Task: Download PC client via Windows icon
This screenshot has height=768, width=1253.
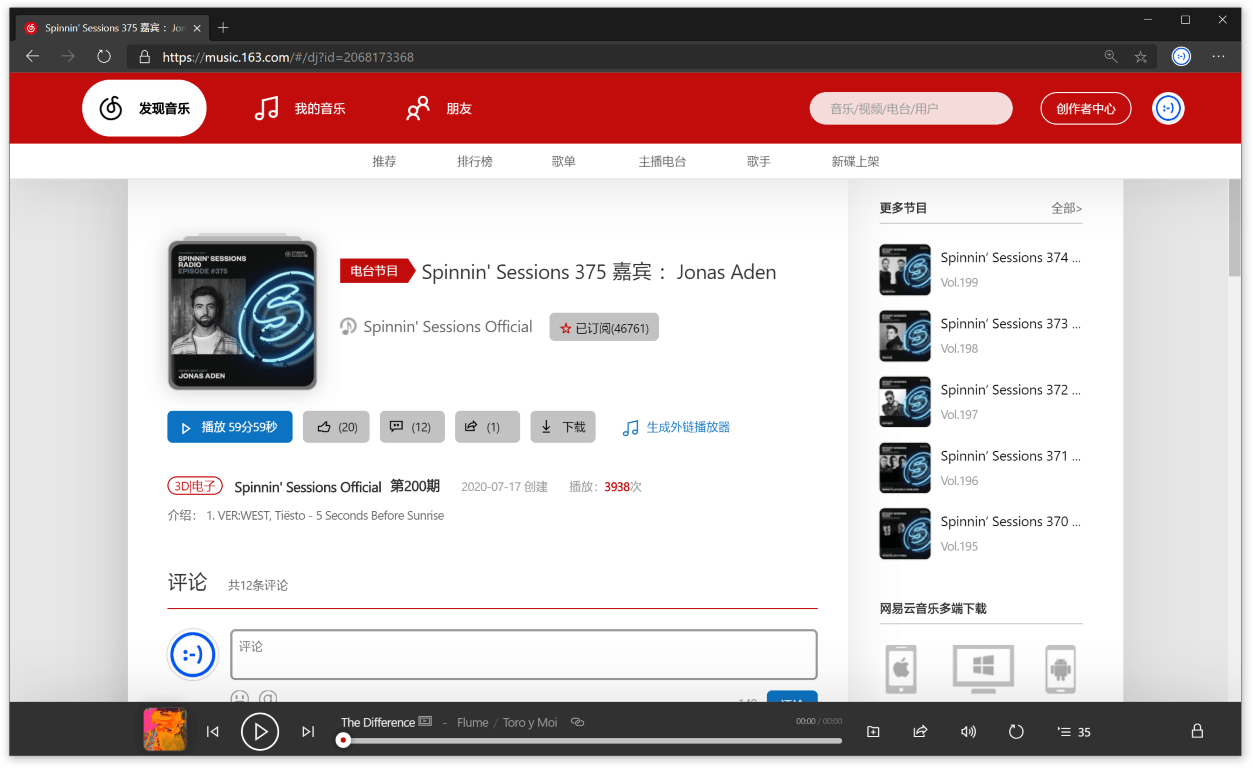Action: [x=983, y=669]
